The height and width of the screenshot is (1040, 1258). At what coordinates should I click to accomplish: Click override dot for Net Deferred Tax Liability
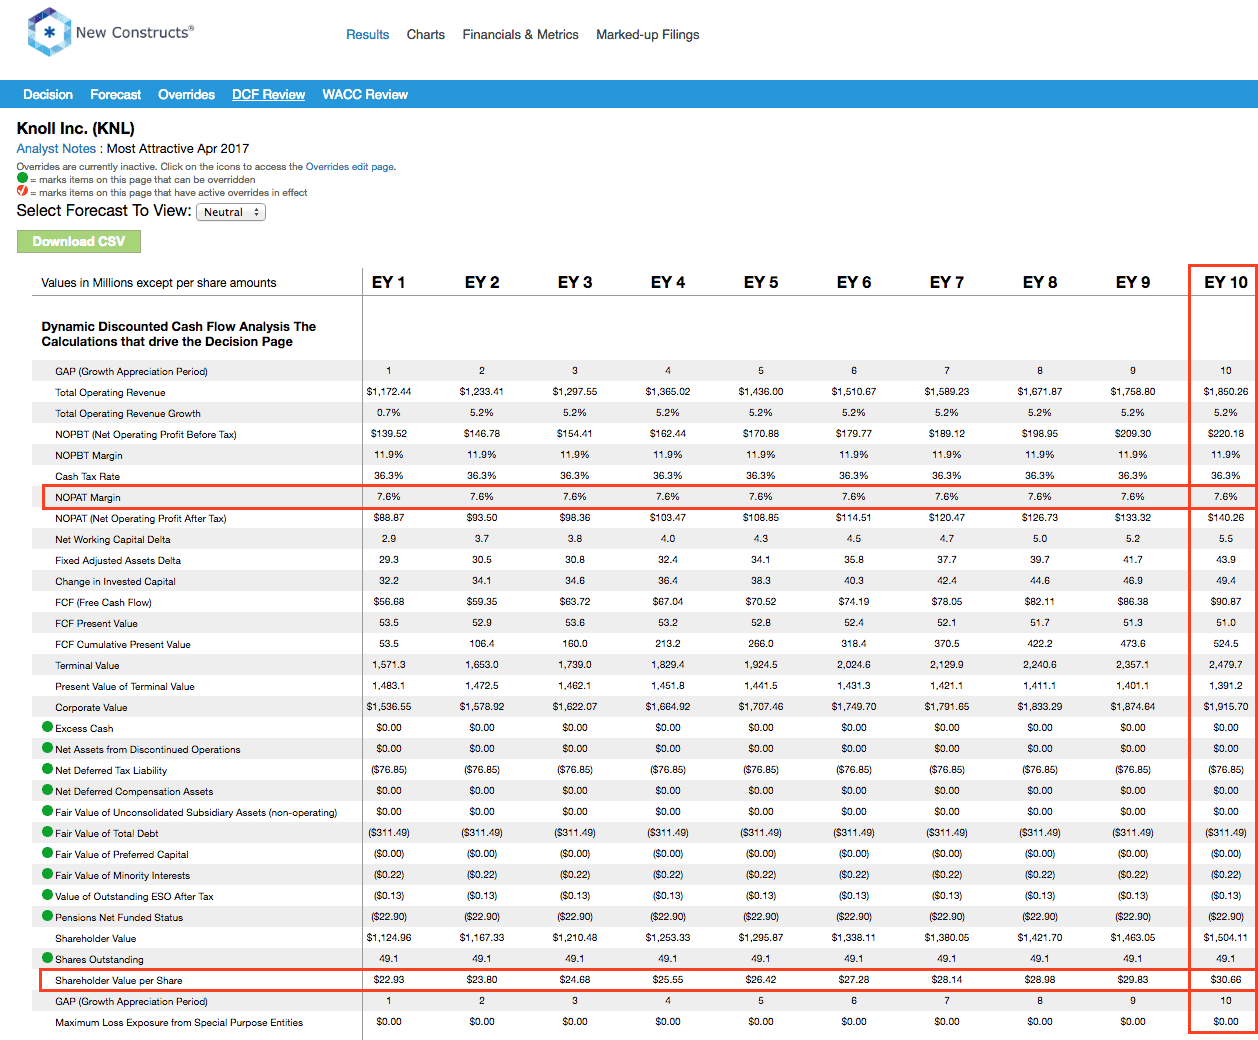point(47,769)
